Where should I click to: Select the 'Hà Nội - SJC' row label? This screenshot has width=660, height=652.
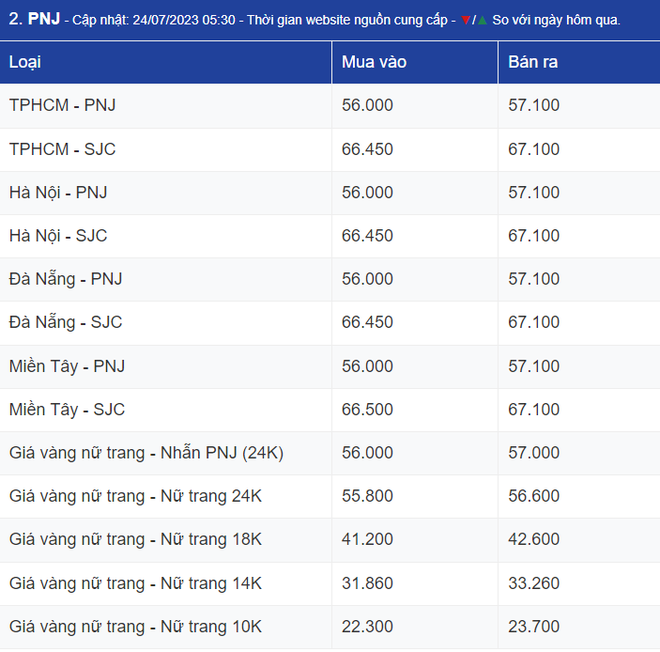click(58, 236)
